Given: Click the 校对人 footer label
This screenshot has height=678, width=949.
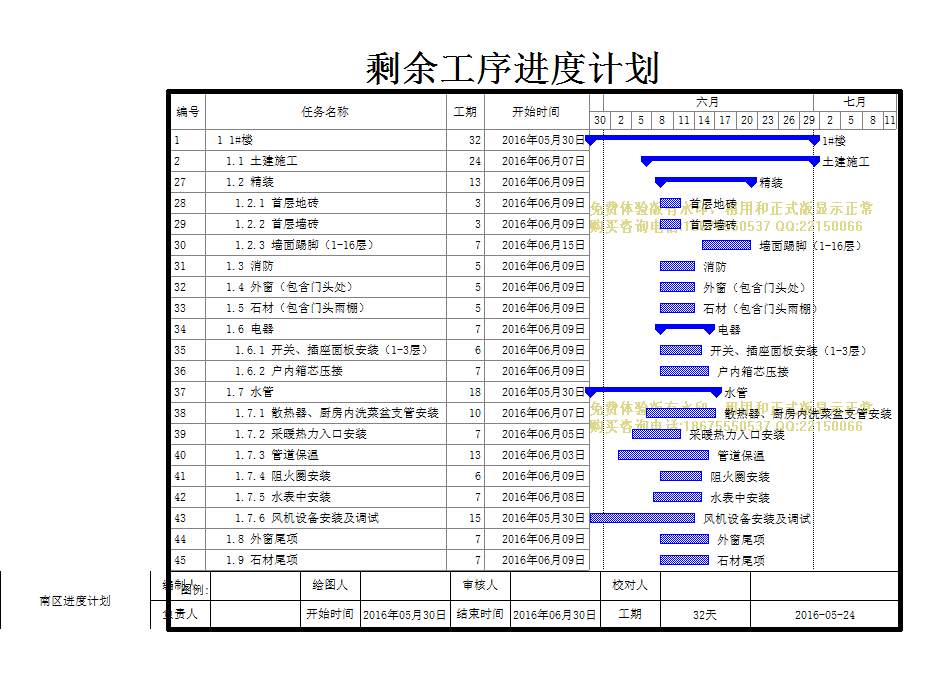Looking at the screenshot, I should coord(629,585).
